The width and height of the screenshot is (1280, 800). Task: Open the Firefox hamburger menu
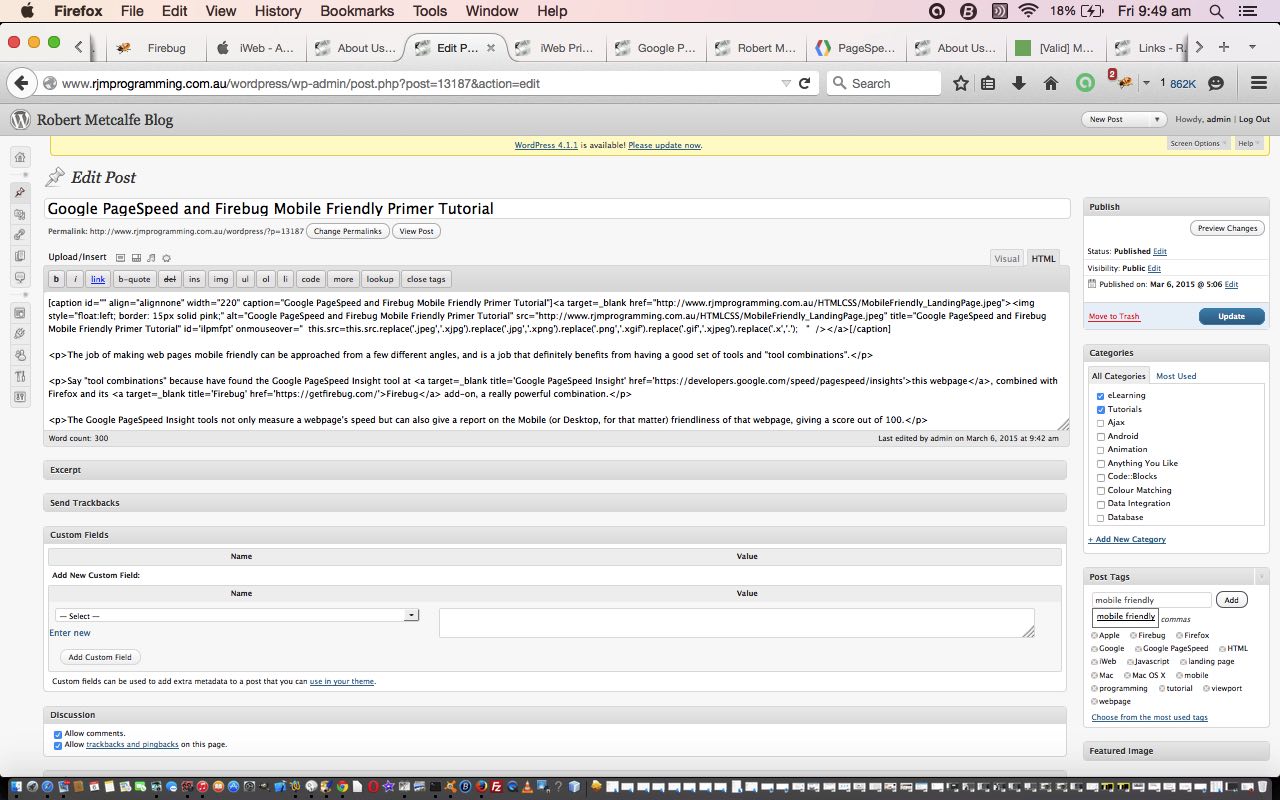(1259, 83)
